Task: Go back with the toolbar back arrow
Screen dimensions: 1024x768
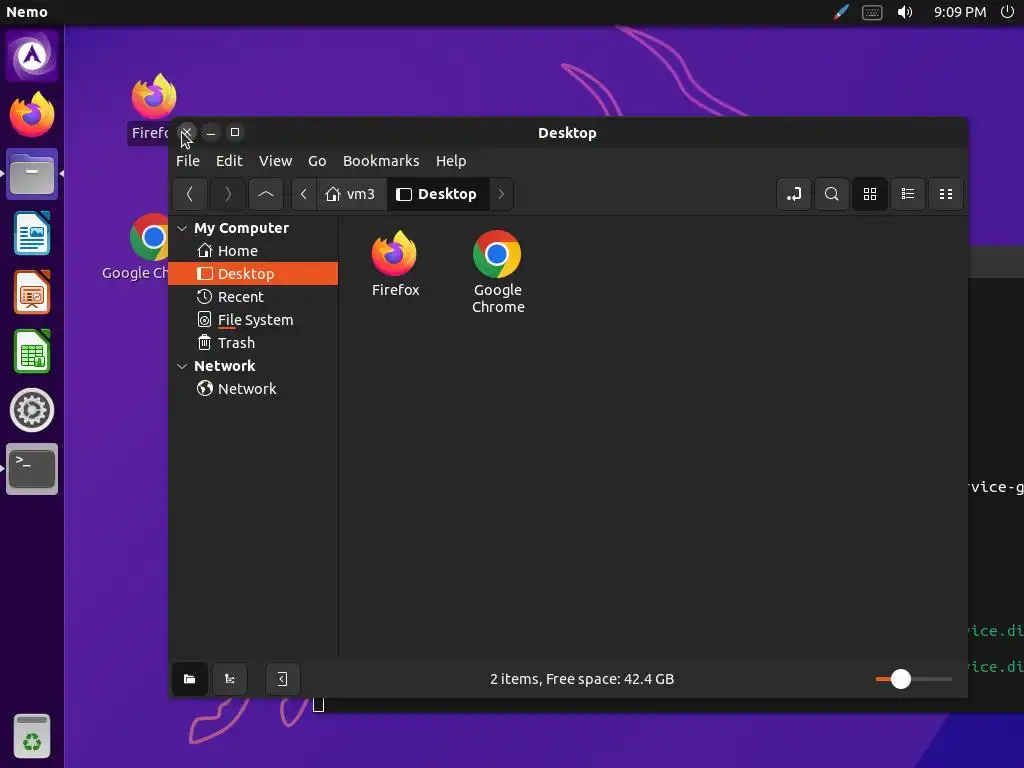Action: point(190,194)
